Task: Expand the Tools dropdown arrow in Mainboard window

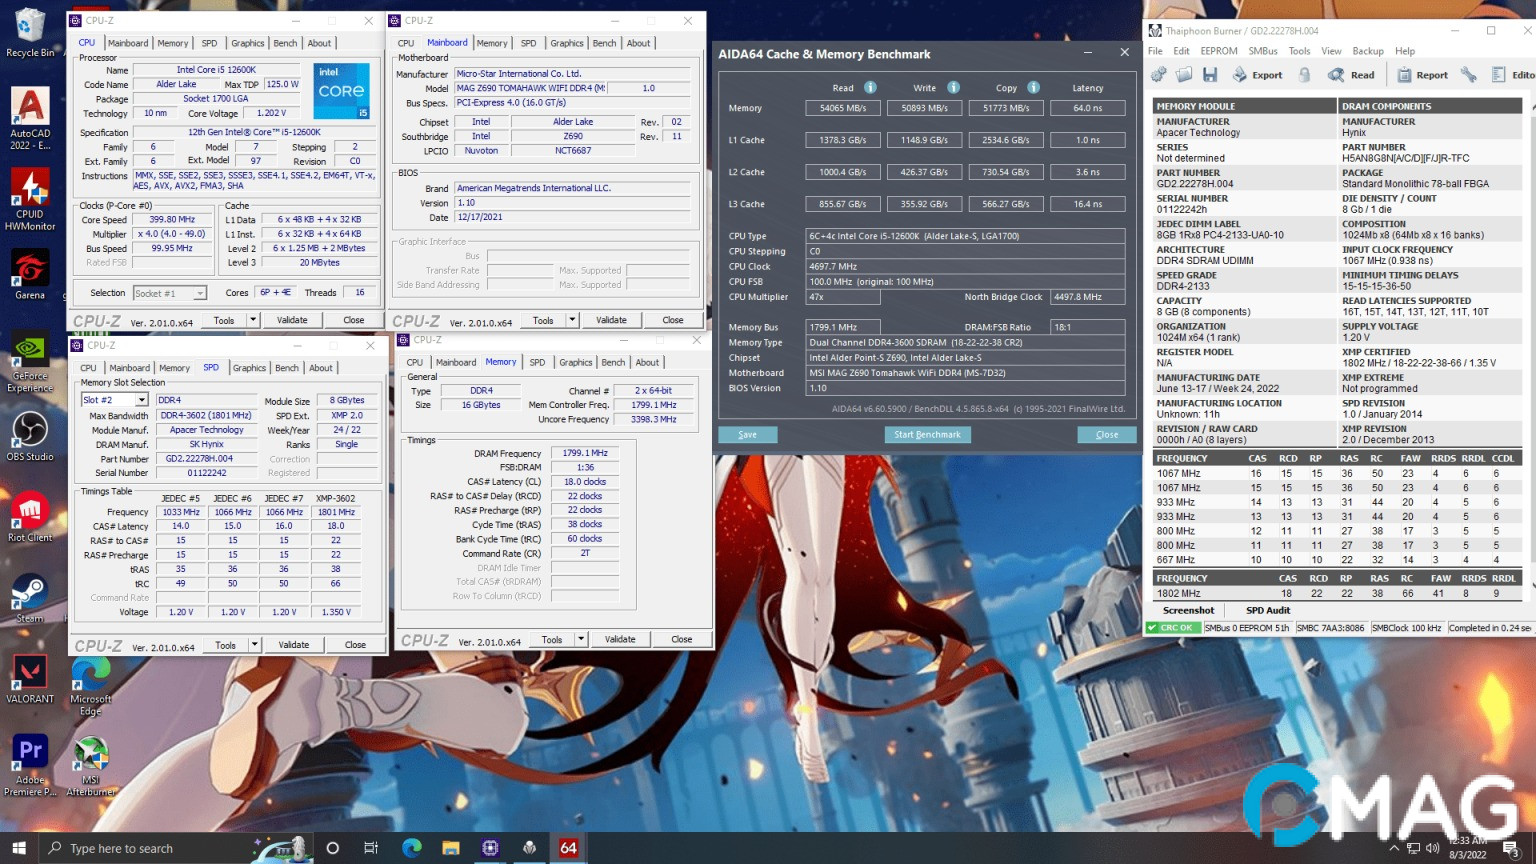Action: point(572,321)
